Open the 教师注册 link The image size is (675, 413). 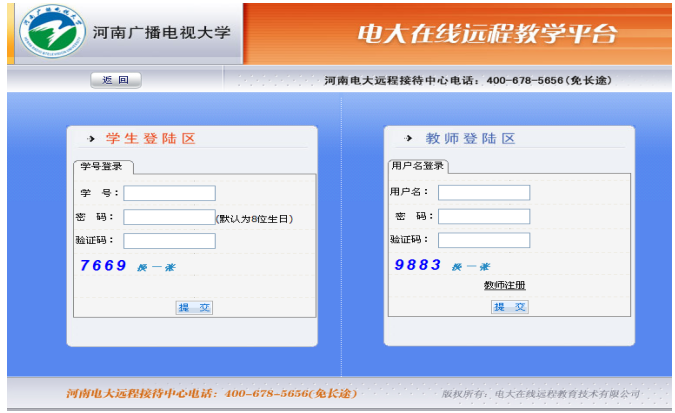tap(505, 285)
